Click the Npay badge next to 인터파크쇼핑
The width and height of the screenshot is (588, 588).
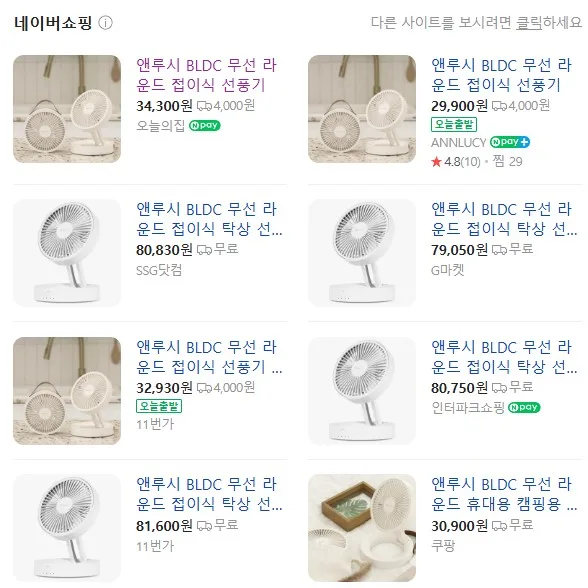(524, 407)
